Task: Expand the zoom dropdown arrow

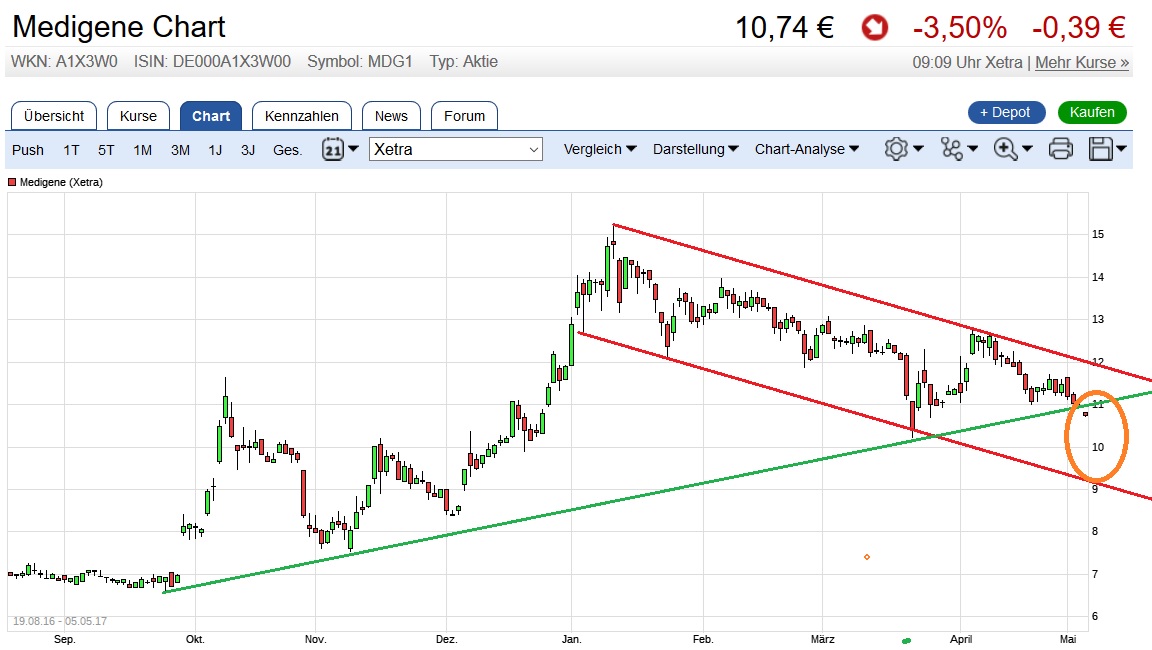Action: click(x=1027, y=149)
